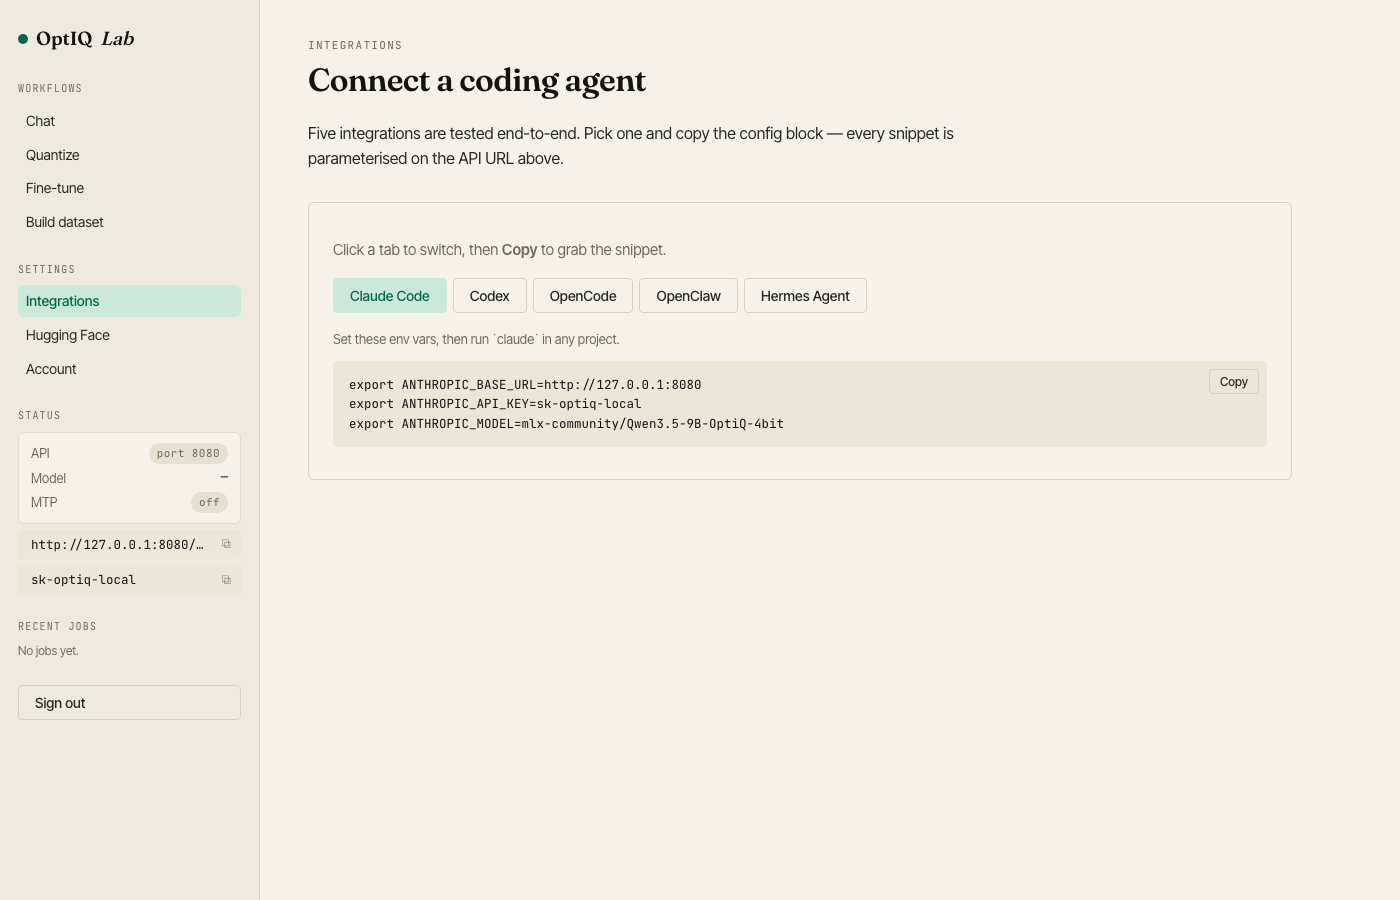
Task: Switch to the Codex tab
Action: (490, 296)
